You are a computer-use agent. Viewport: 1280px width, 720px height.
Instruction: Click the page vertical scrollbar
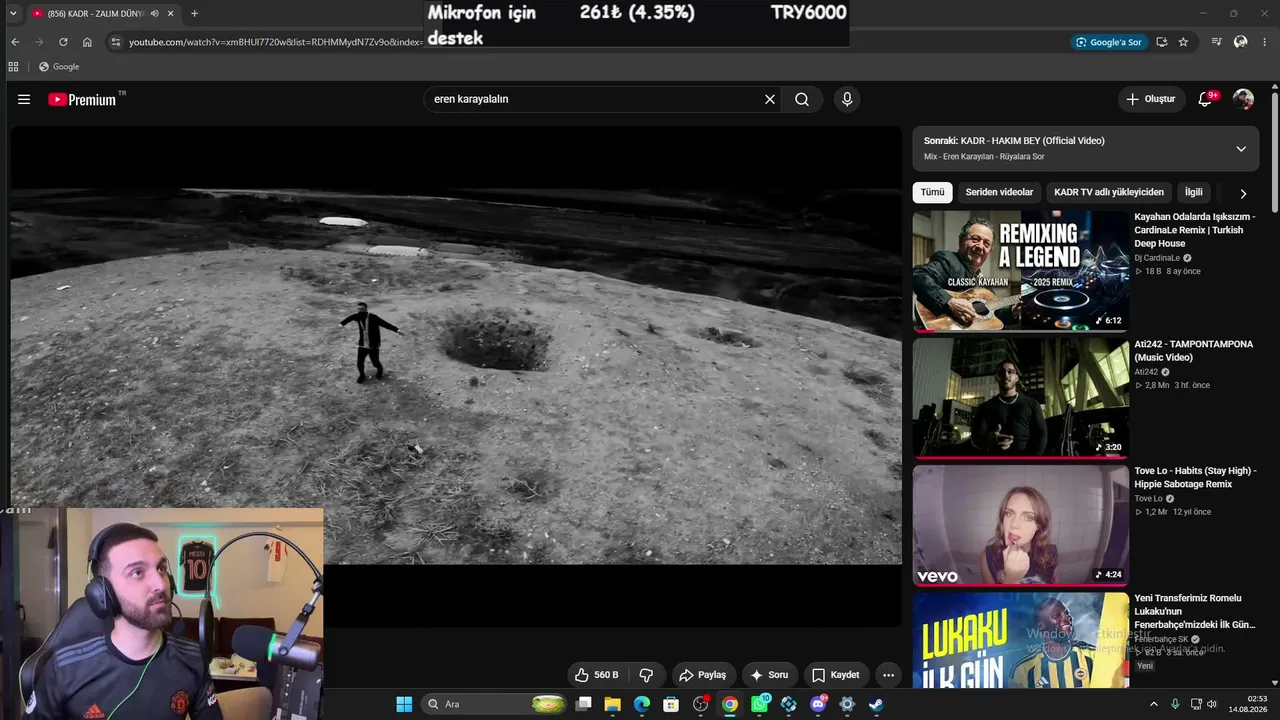click(x=1275, y=150)
